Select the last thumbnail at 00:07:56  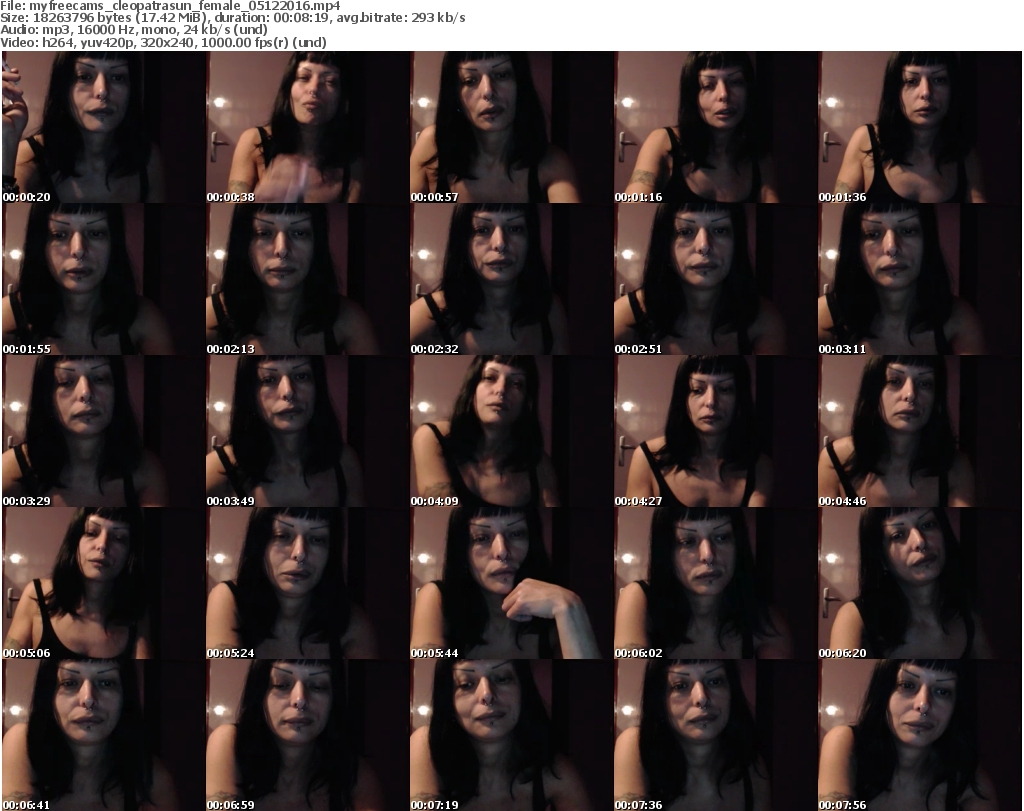pos(917,735)
